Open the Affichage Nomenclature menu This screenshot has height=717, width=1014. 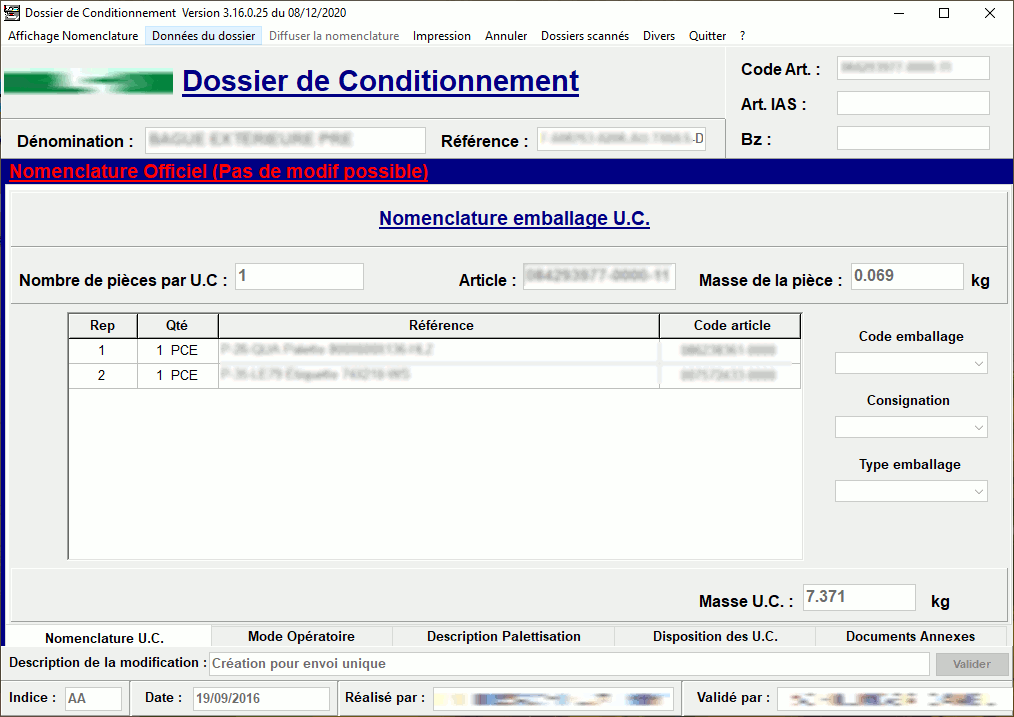pyautogui.click(x=71, y=35)
